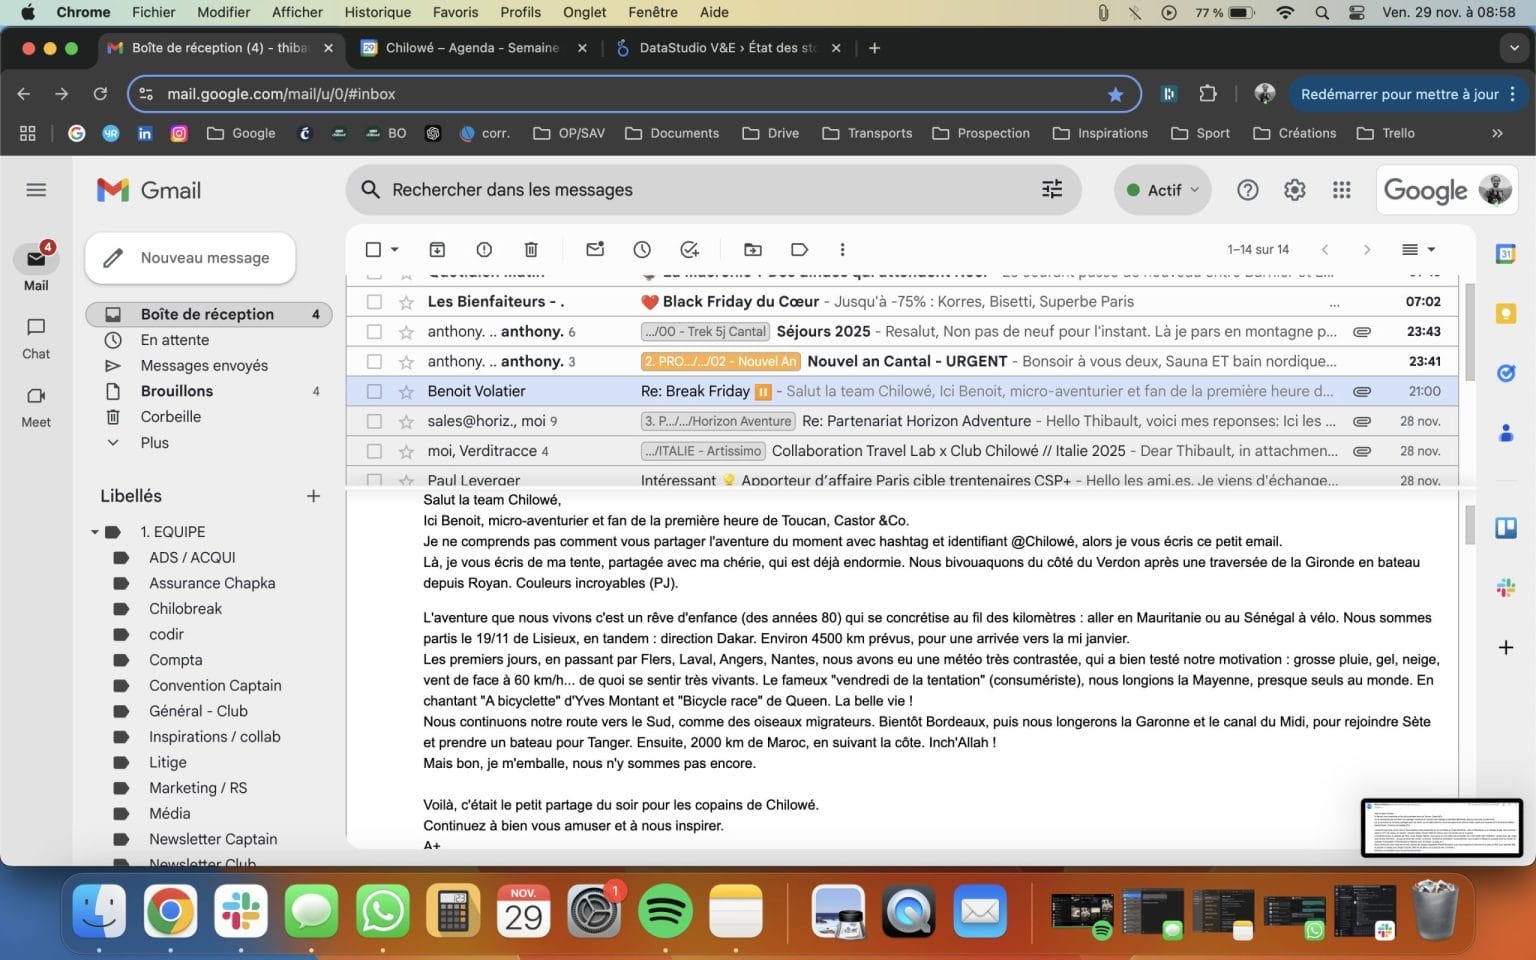
Task: Compose with Nouveau message button
Action: 190,258
